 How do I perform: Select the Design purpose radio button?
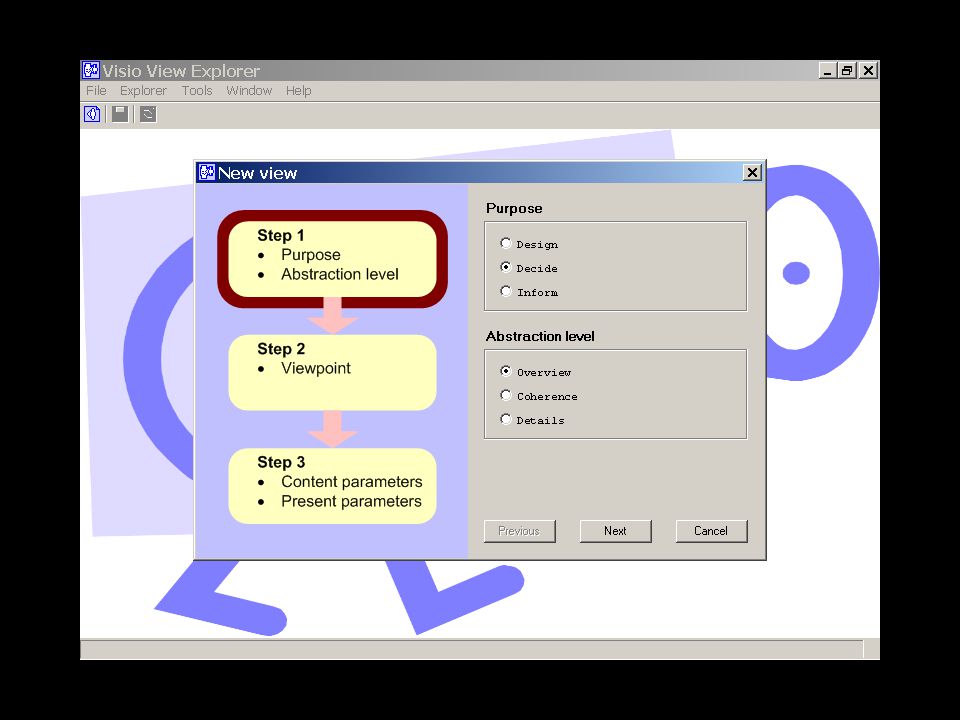(x=506, y=243)
